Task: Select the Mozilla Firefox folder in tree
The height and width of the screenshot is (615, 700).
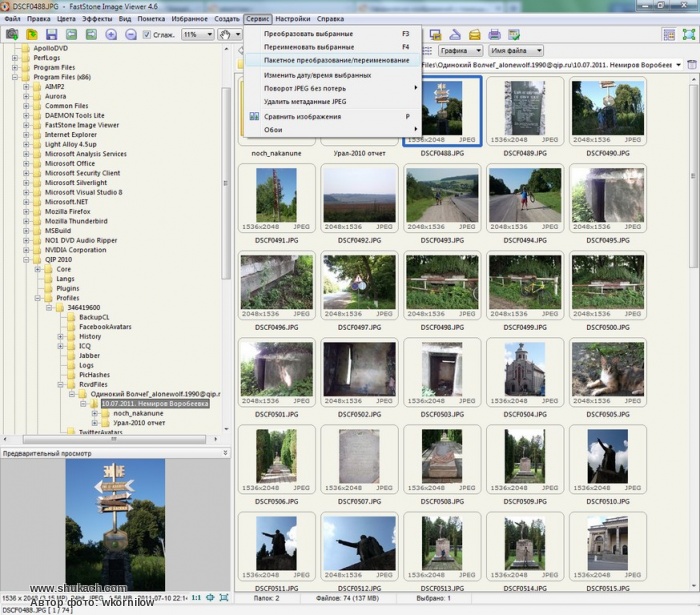Action: pos(67,212)
